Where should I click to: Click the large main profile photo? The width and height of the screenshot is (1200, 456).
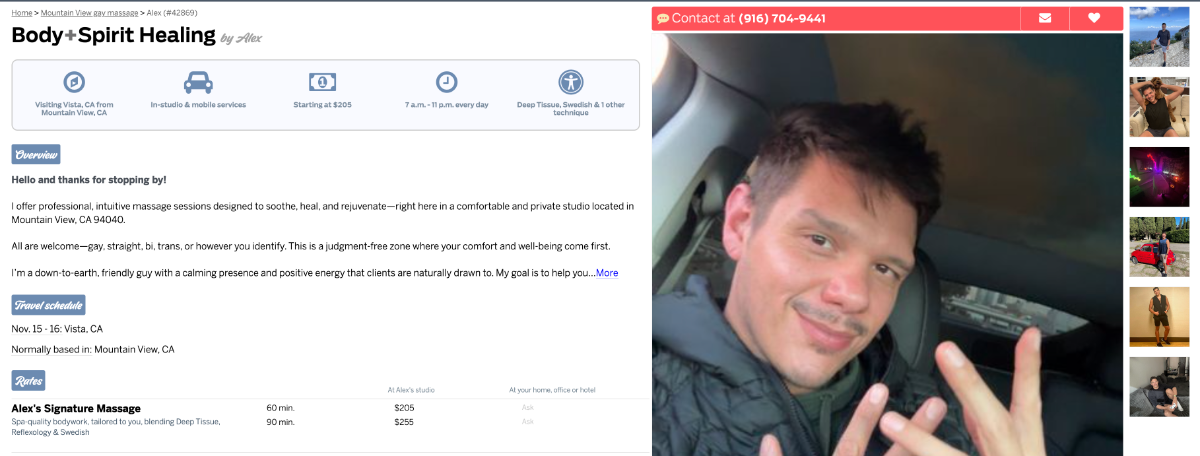(x=887, y=243)
